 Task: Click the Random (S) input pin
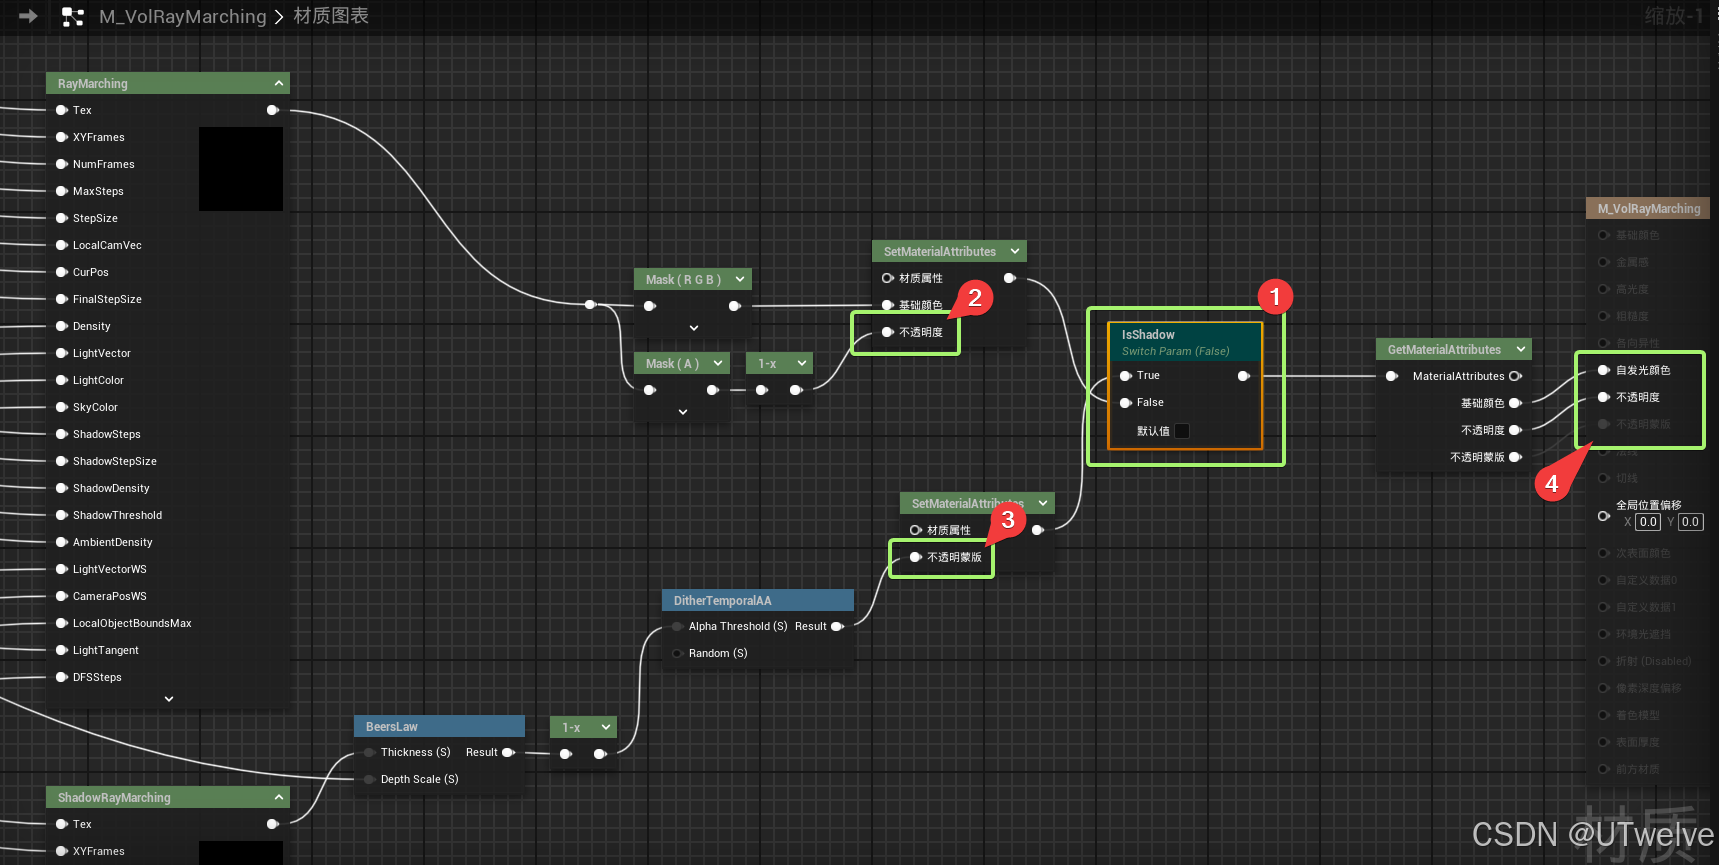pyautogui.click(x=678, y=653)
